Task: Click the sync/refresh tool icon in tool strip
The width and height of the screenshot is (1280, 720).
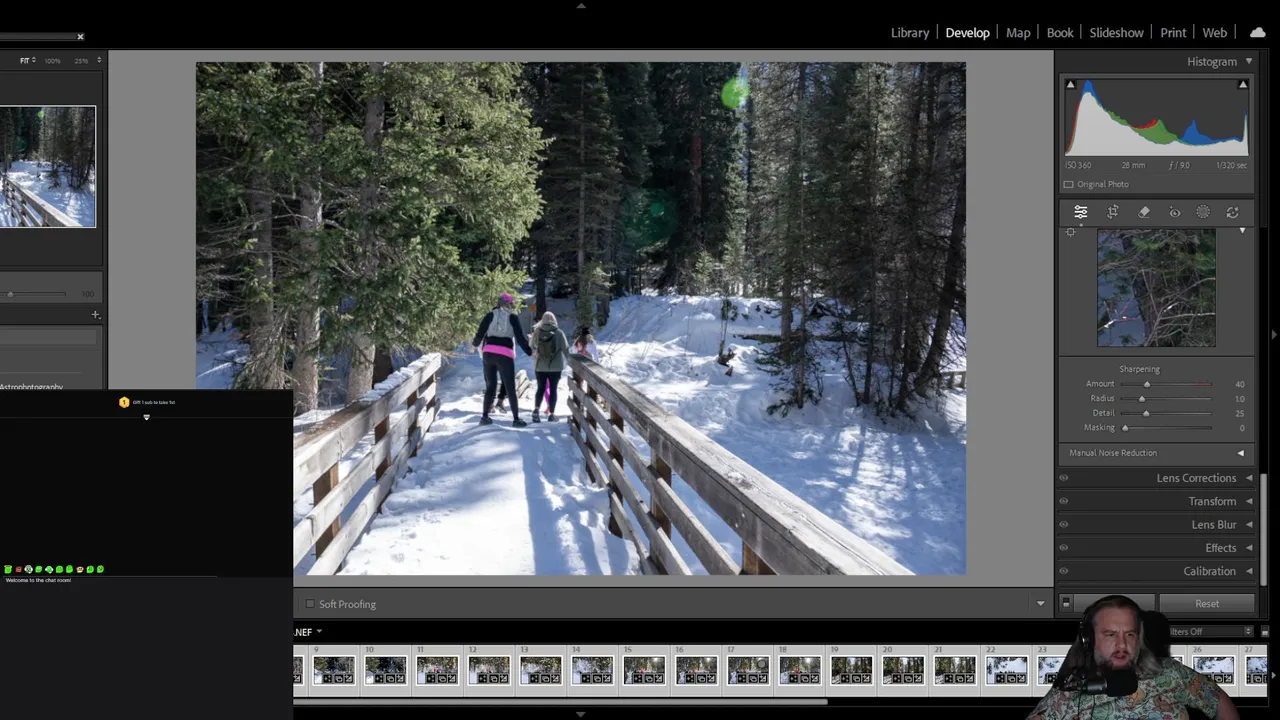Action: [1232, 212]
